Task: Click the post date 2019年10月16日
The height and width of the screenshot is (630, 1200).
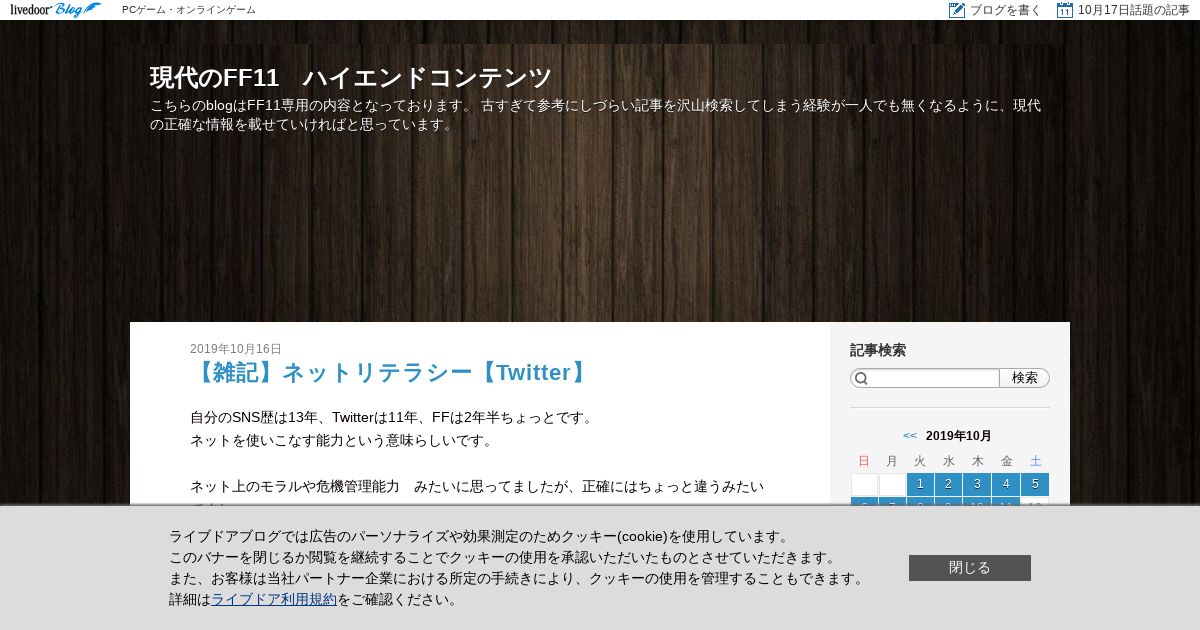Action: [x=236, y=349]
